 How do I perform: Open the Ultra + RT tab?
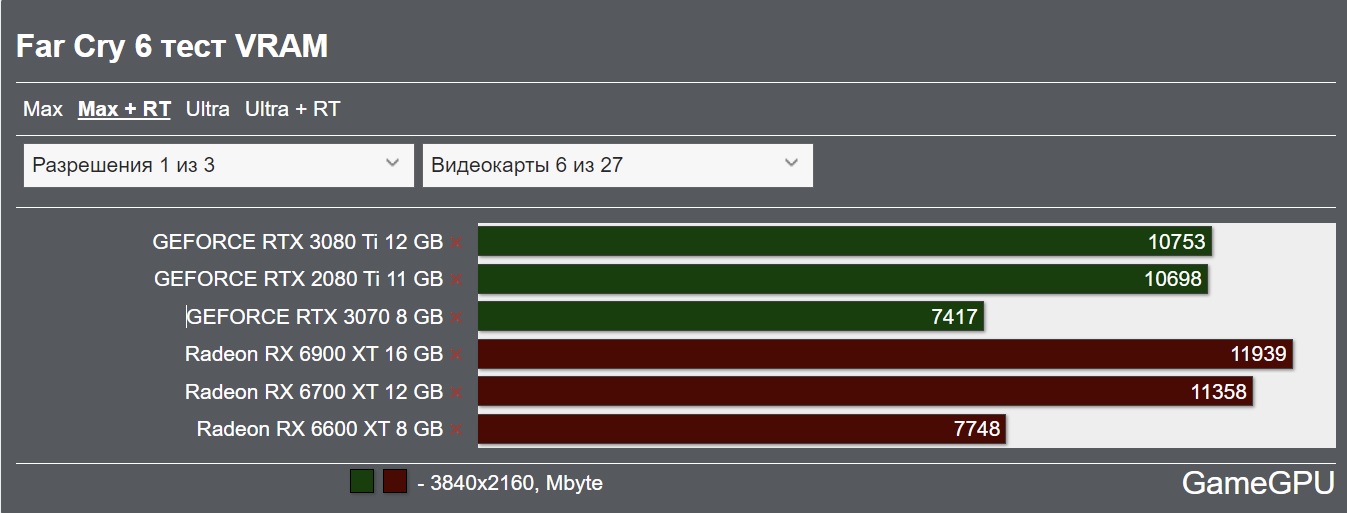tap(292, 109)
